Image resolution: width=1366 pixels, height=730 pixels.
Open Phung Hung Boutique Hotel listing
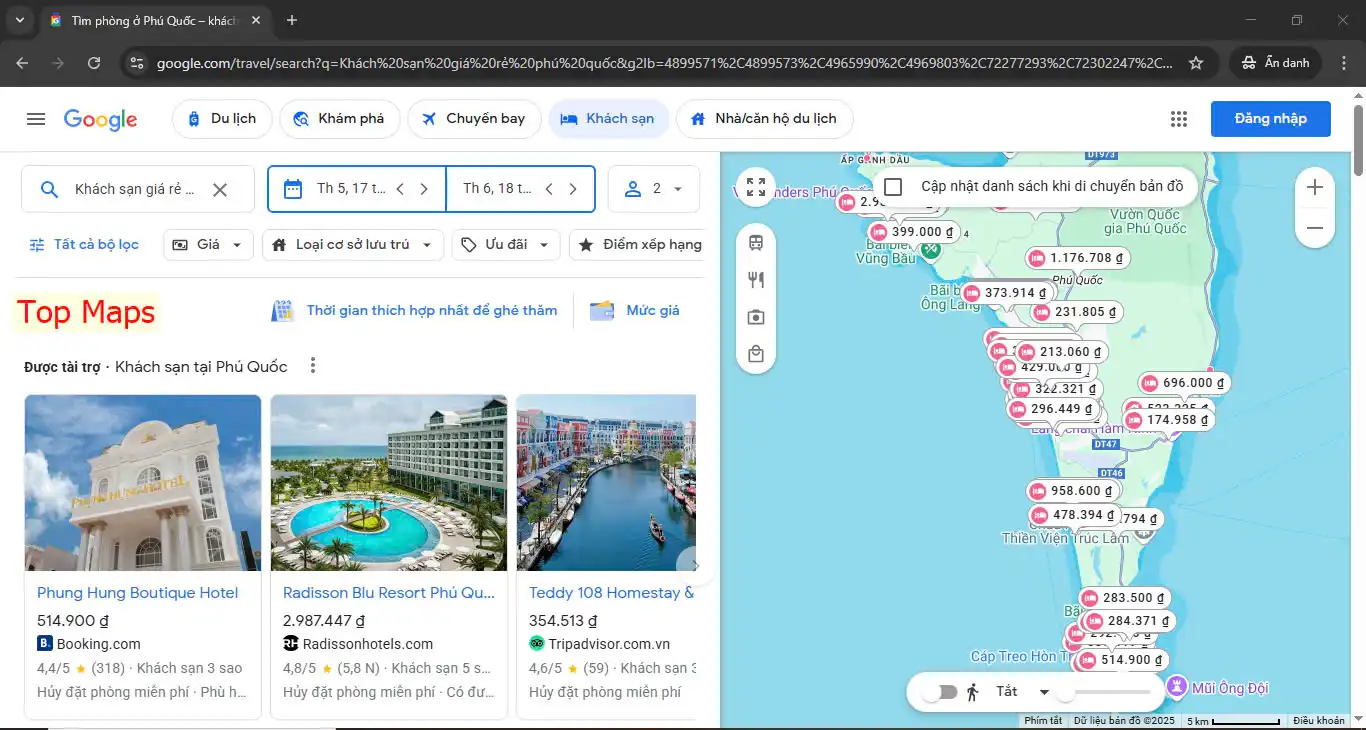(x=138, y=593)
